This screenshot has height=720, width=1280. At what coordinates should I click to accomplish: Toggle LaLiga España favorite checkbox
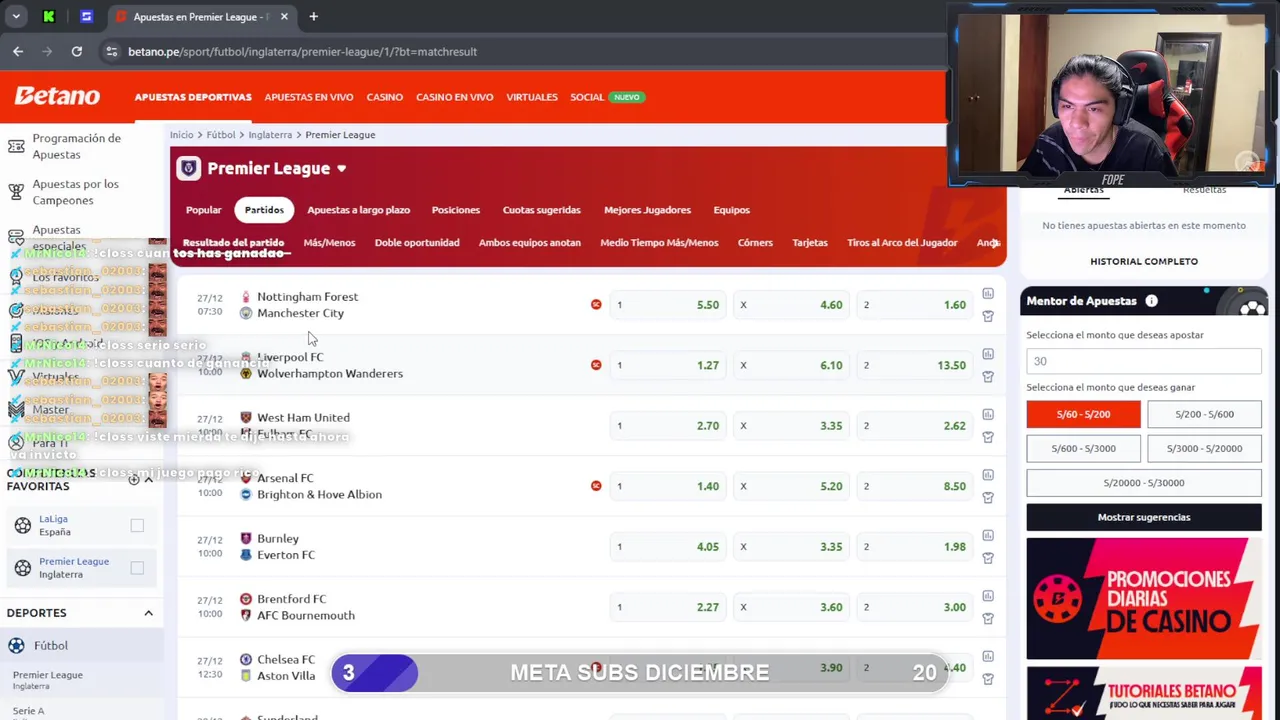point(137,525)
